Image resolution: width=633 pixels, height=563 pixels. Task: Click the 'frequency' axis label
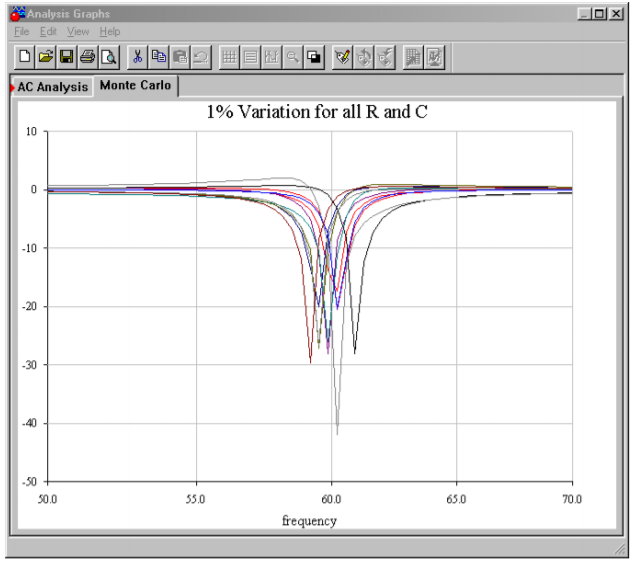click(x=309, y=520)
